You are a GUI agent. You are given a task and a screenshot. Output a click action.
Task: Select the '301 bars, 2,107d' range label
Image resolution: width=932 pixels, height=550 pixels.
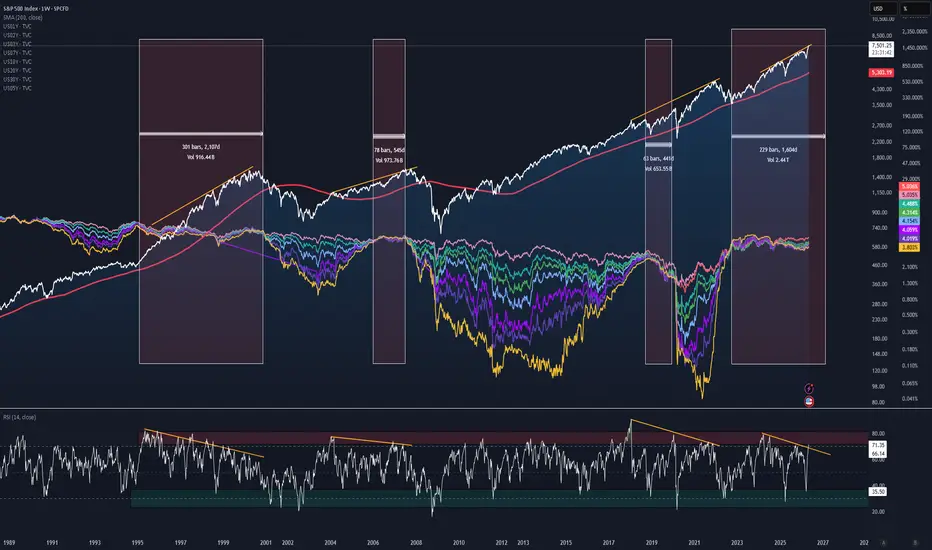point(201,147)
